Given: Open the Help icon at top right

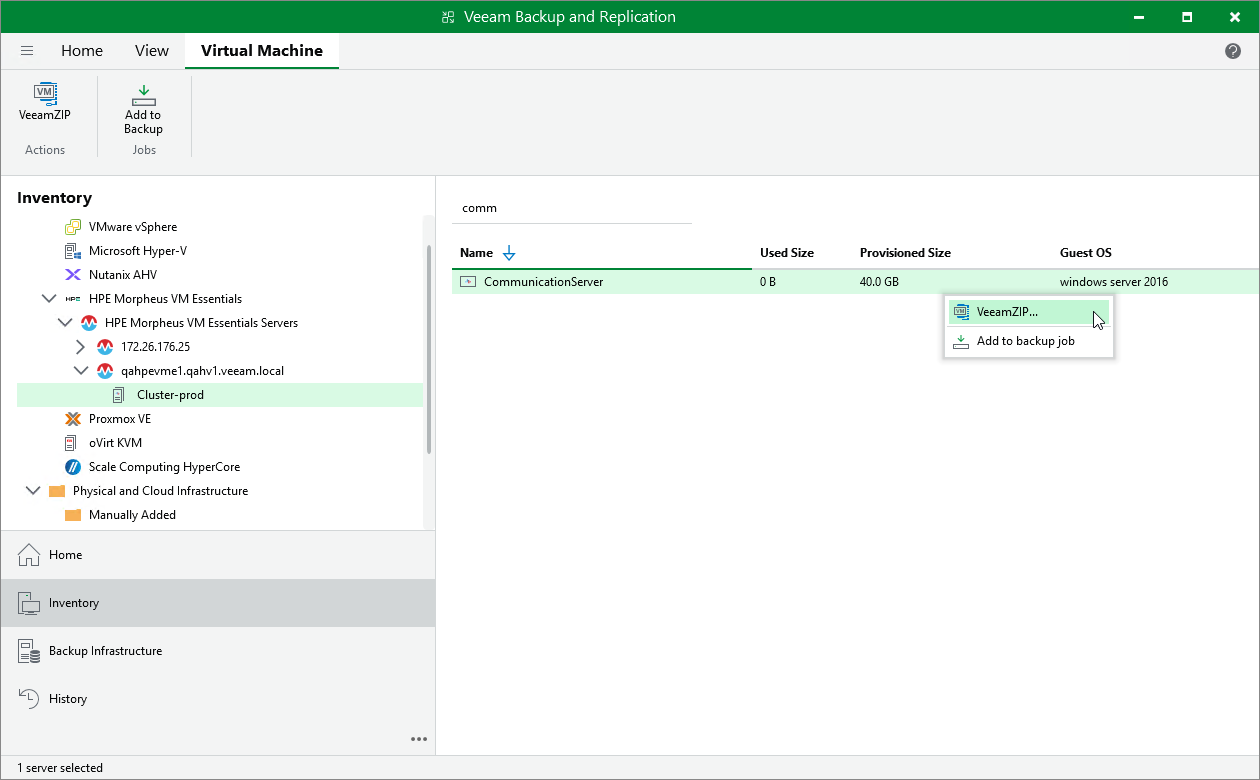Looking at the screenshot, I should point(1232,50).
